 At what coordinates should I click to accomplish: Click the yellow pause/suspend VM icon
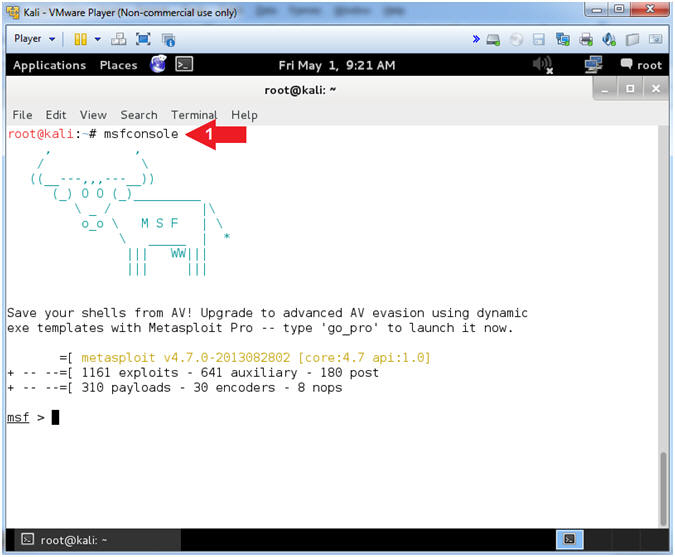pyautogui.click(x=80, y=39)
